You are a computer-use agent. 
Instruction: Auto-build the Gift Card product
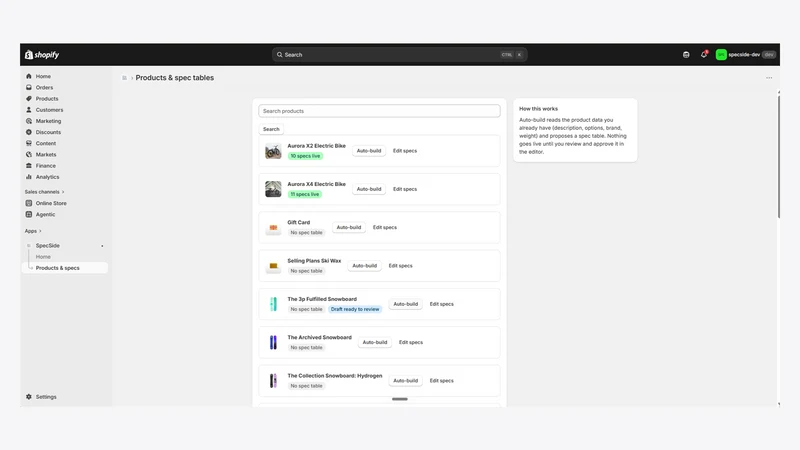(349, 228)
